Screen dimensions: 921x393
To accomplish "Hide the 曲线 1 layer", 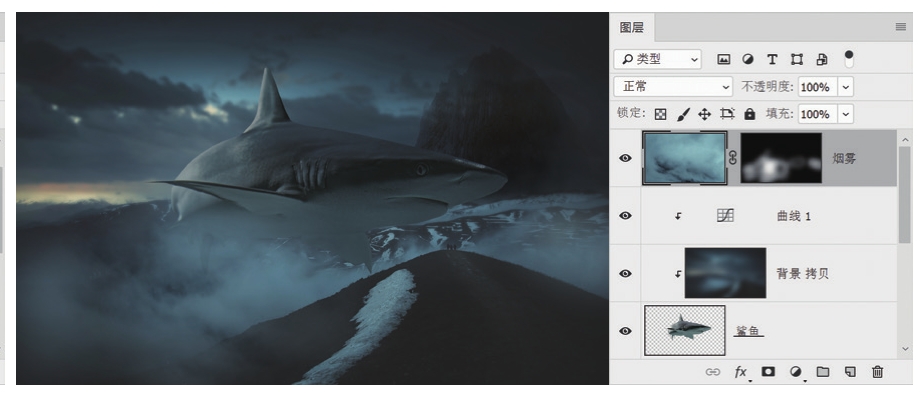I will pos(626,216).
